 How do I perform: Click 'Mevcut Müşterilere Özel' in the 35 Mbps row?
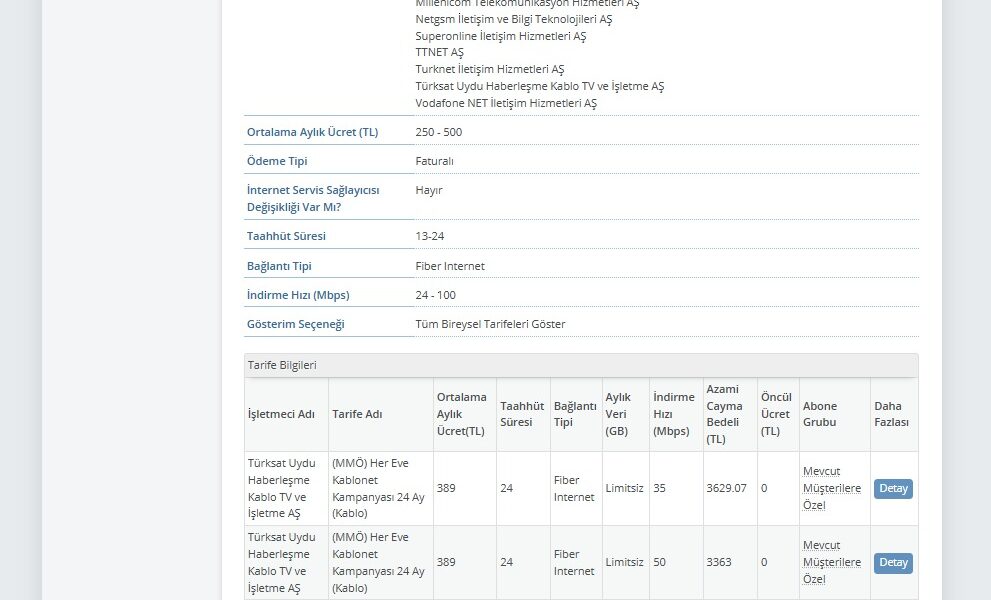[831, 488]
